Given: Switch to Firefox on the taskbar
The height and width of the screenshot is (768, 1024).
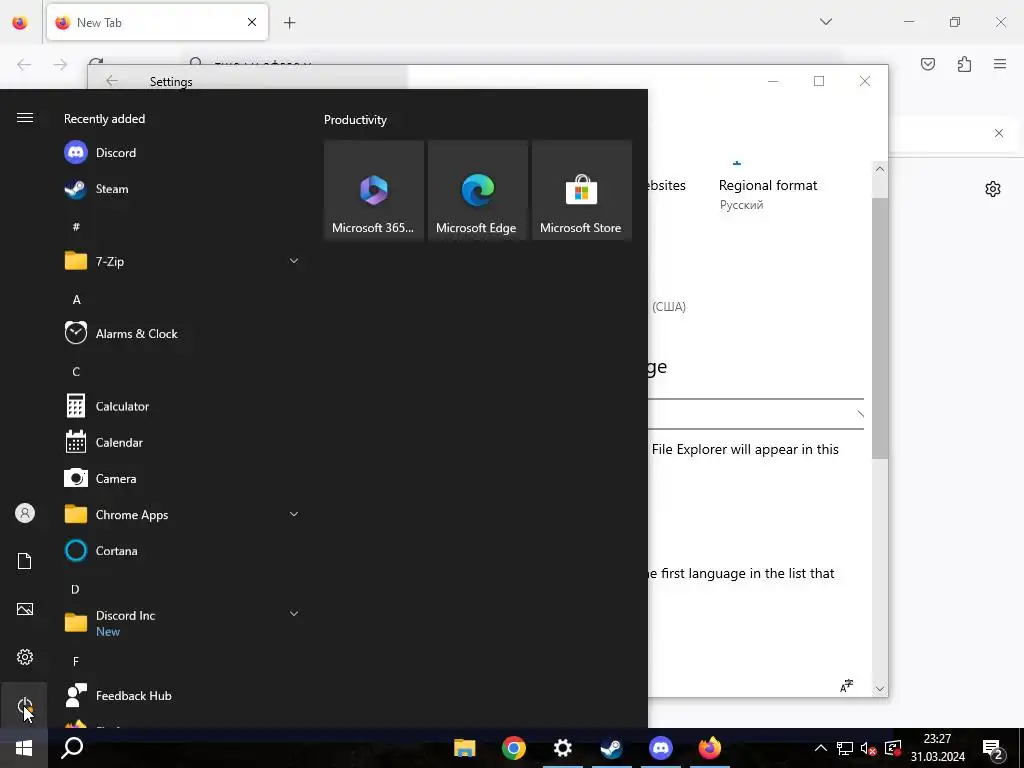Looking at the screenshot, I should [x=710, y=748].
